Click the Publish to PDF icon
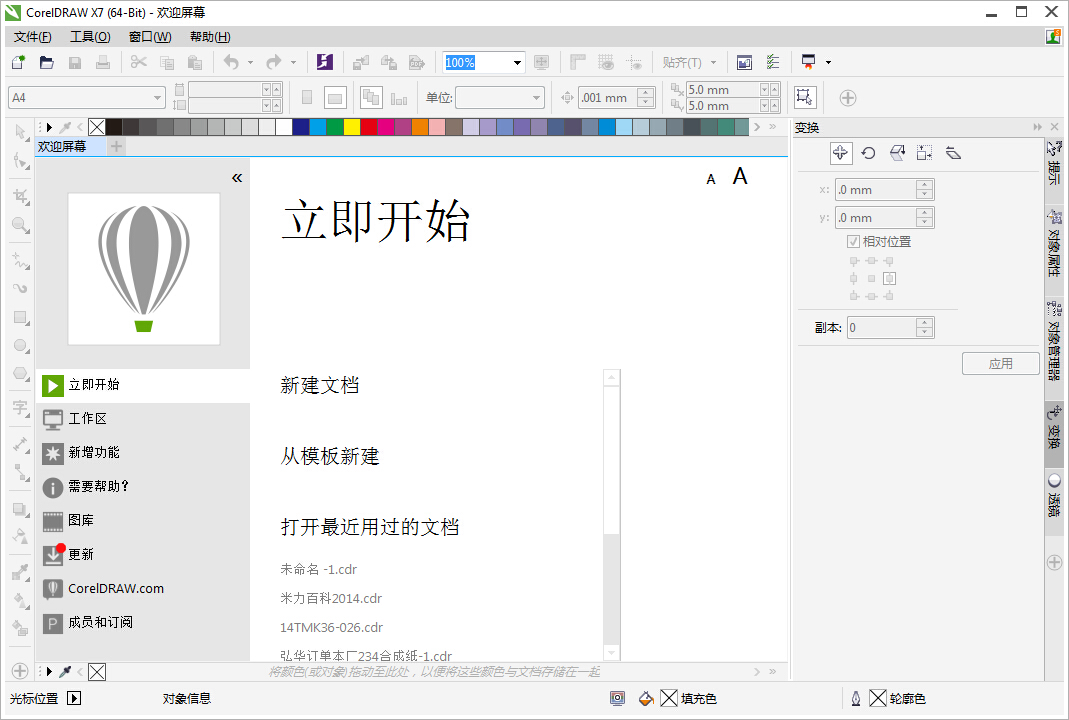The width and height of the screenshot is (1069, 720). [417, 62]
